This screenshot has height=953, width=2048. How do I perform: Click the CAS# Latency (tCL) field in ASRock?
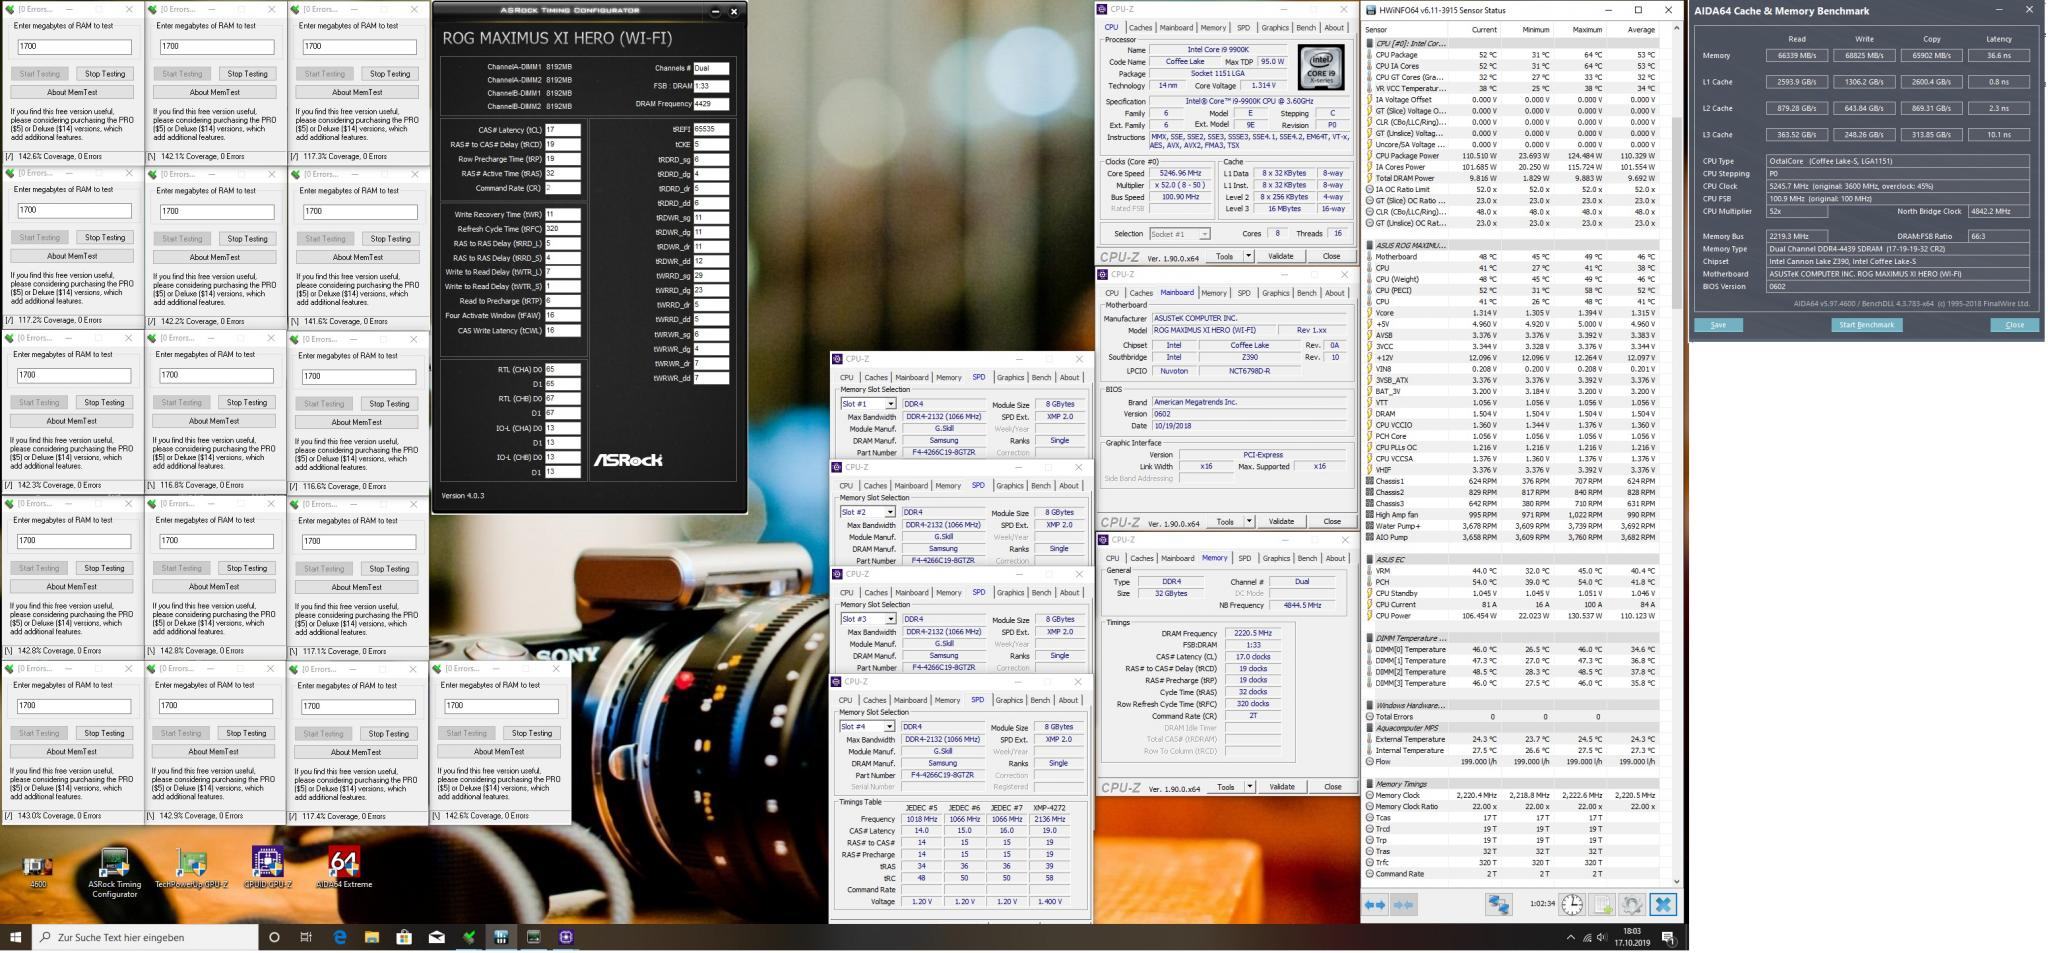tap(563, 130)
